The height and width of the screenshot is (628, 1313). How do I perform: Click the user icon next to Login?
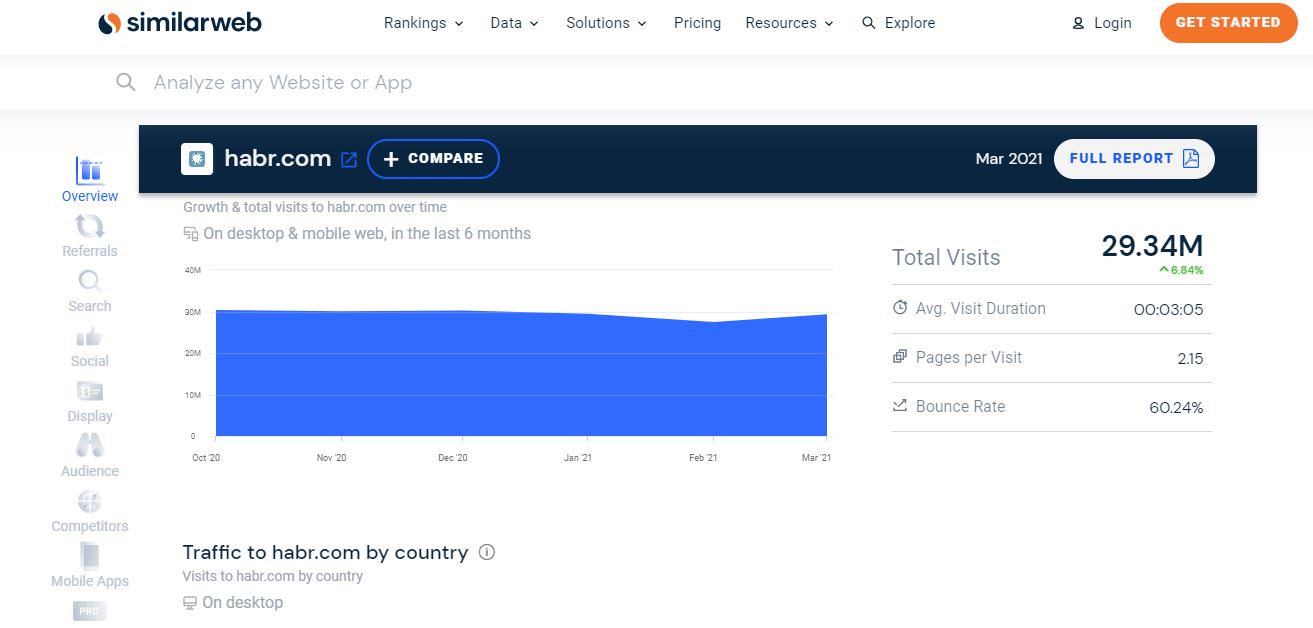coord(1078,23)
